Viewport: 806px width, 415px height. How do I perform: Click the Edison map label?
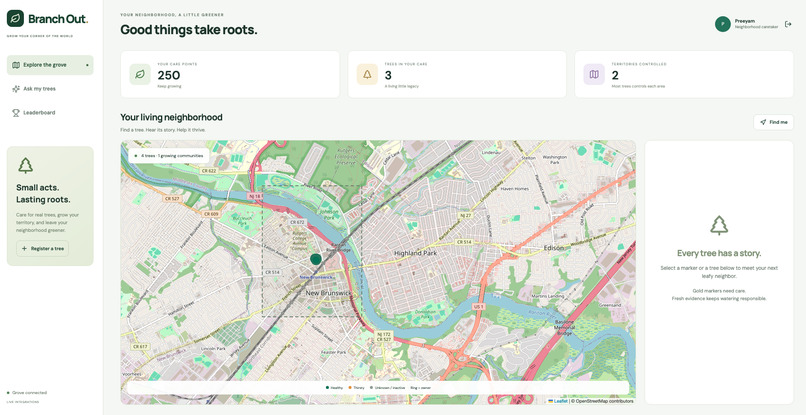(x=554, y=248)
